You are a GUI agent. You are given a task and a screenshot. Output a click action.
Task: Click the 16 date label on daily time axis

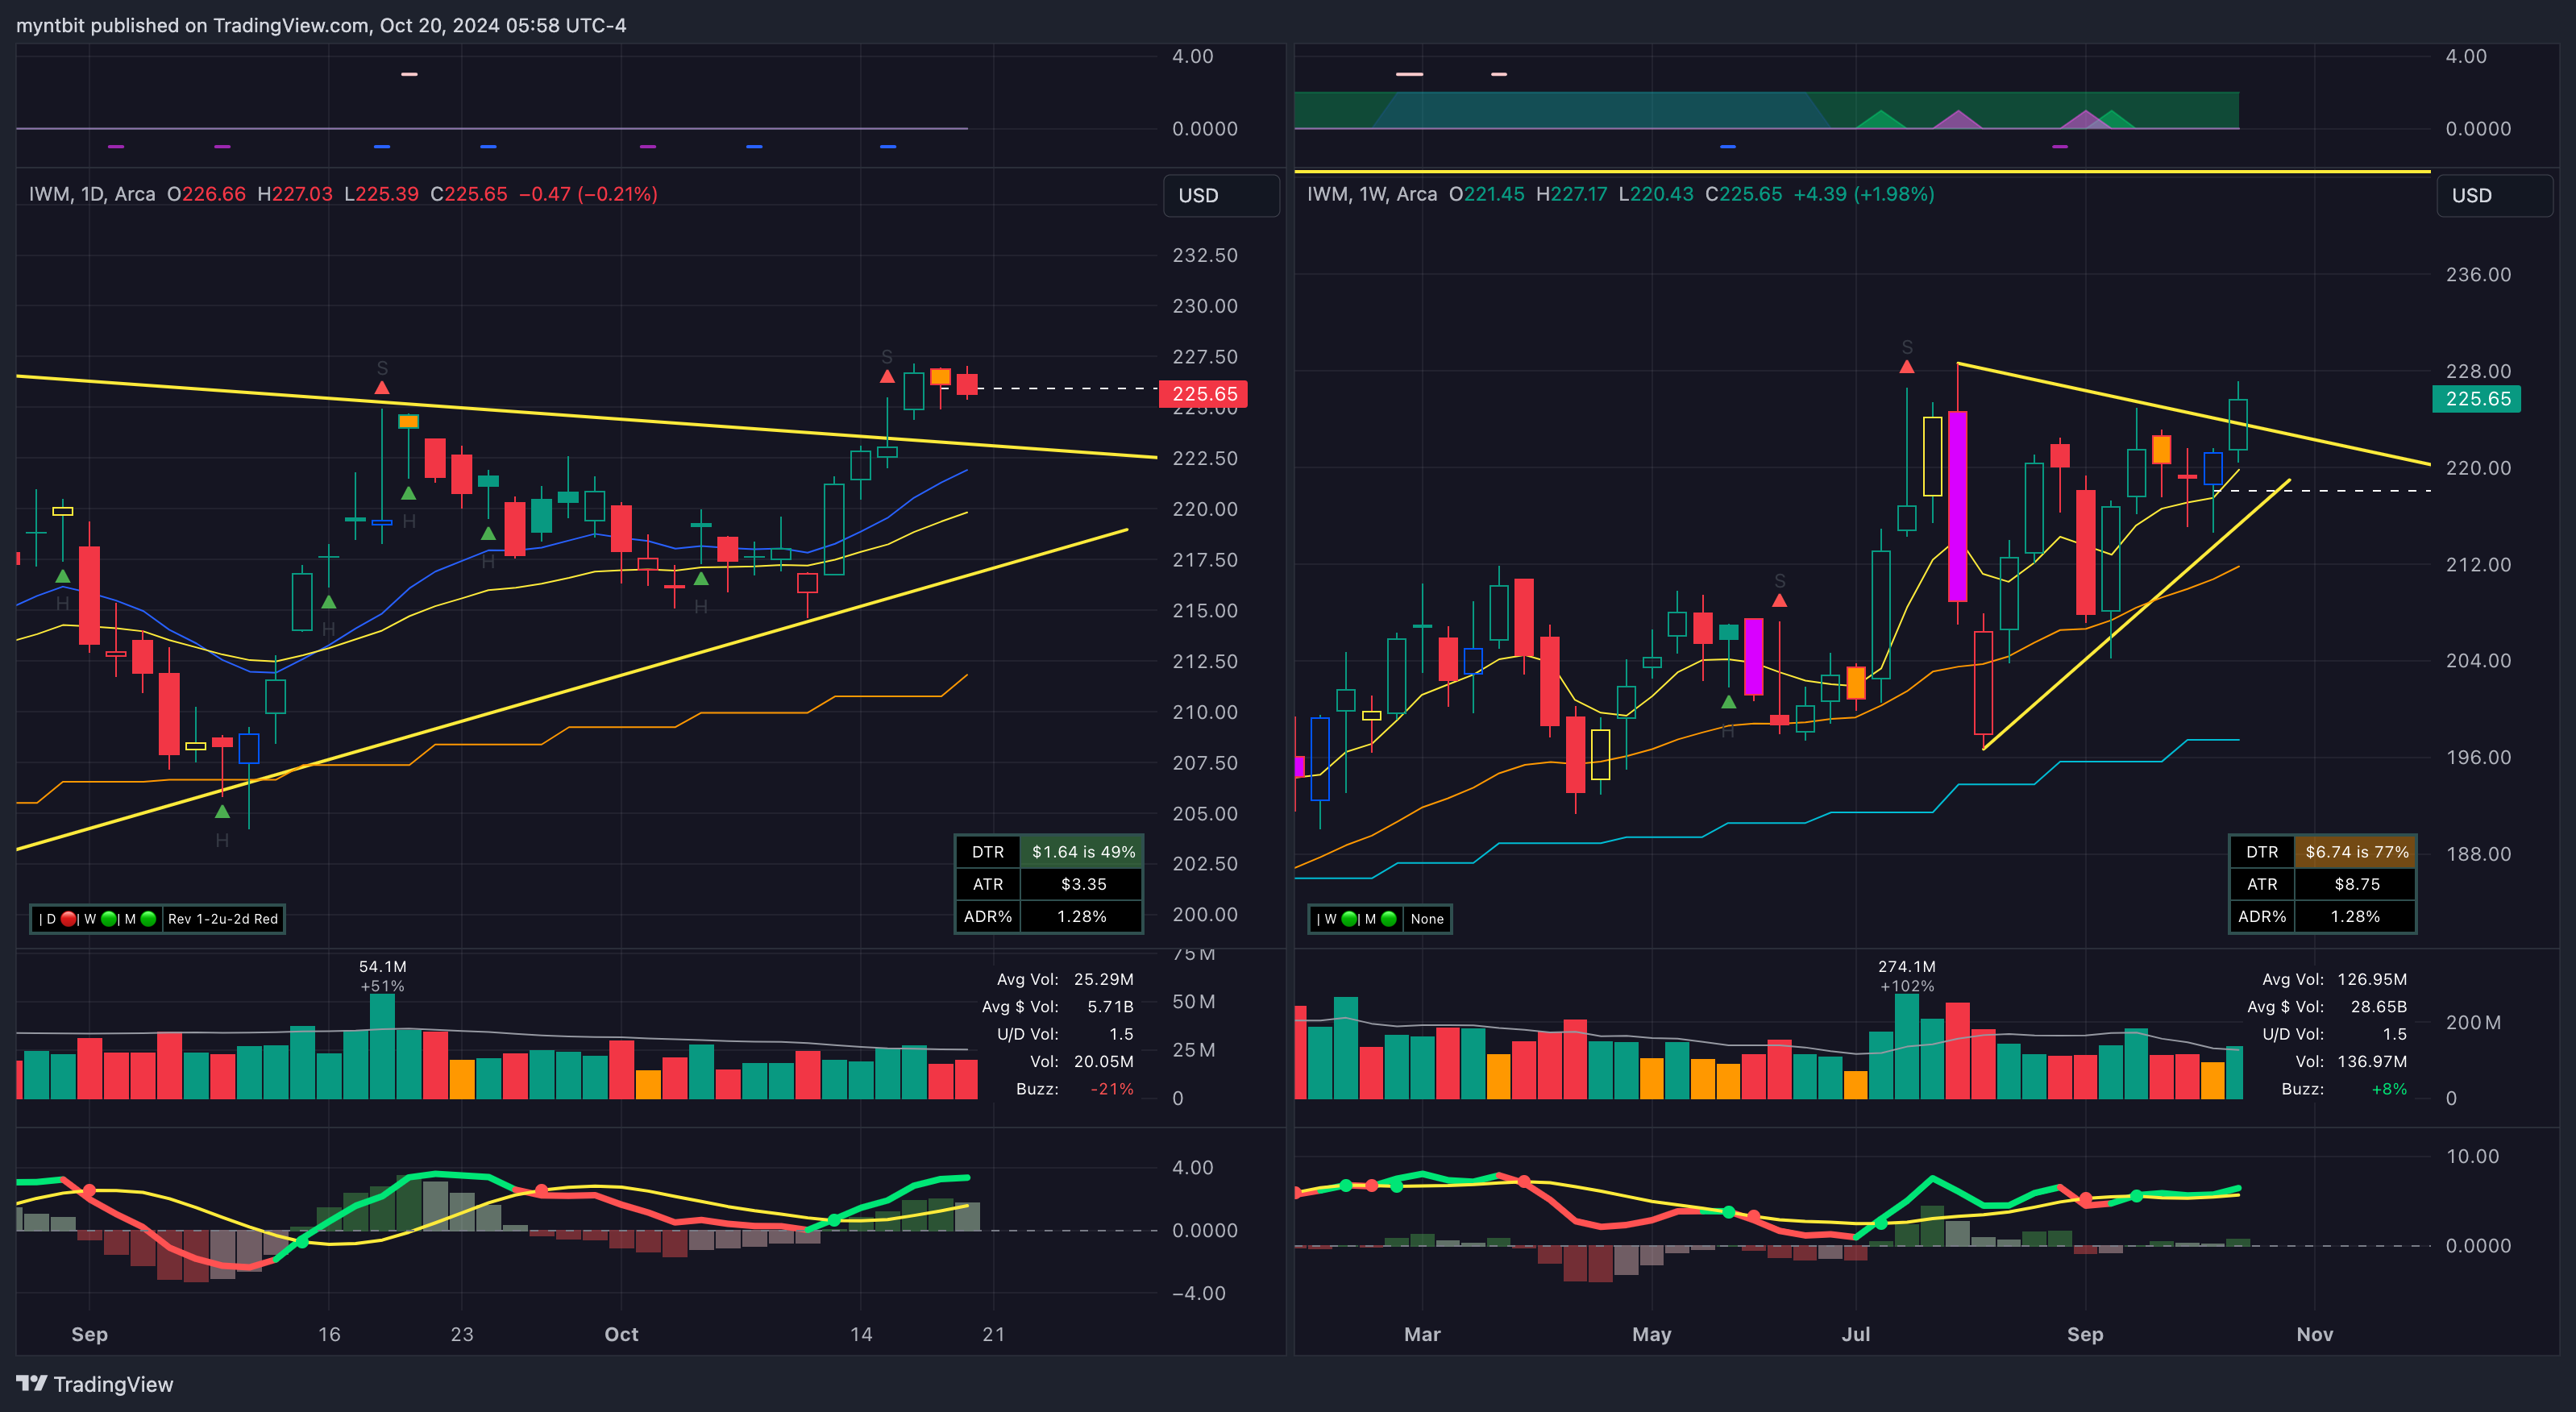(329, 1334)
